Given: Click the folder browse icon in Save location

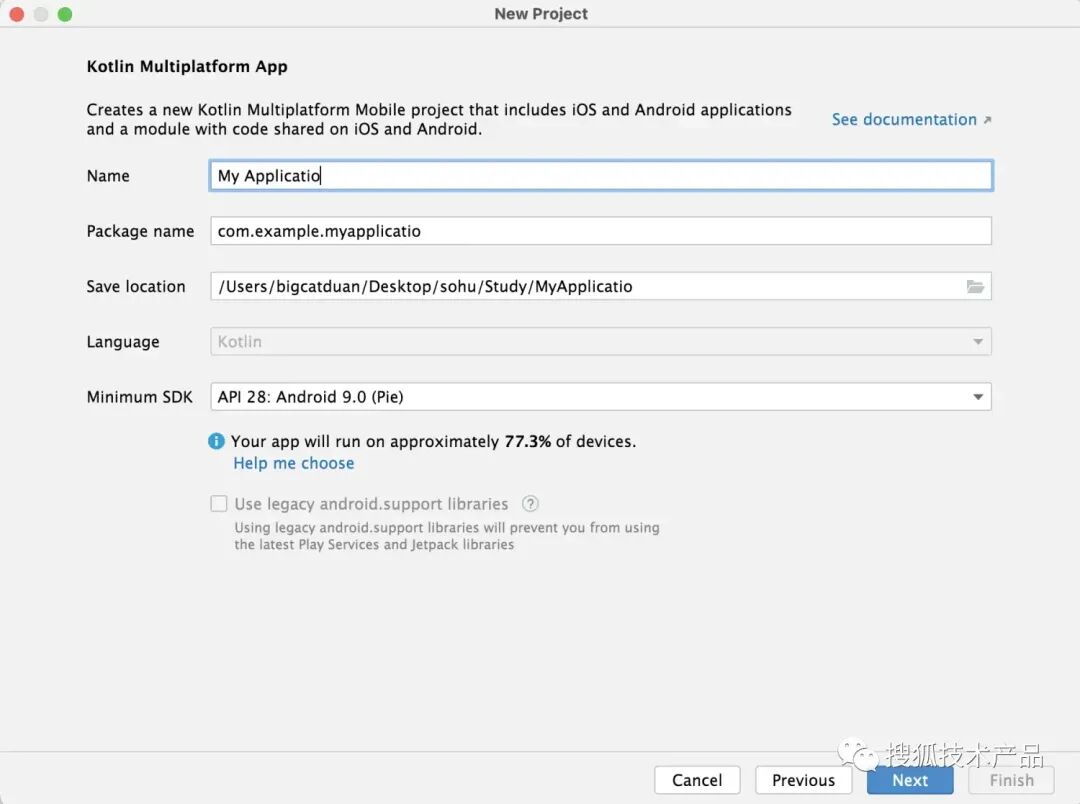Looking at the screenshot, I should 975,287.
